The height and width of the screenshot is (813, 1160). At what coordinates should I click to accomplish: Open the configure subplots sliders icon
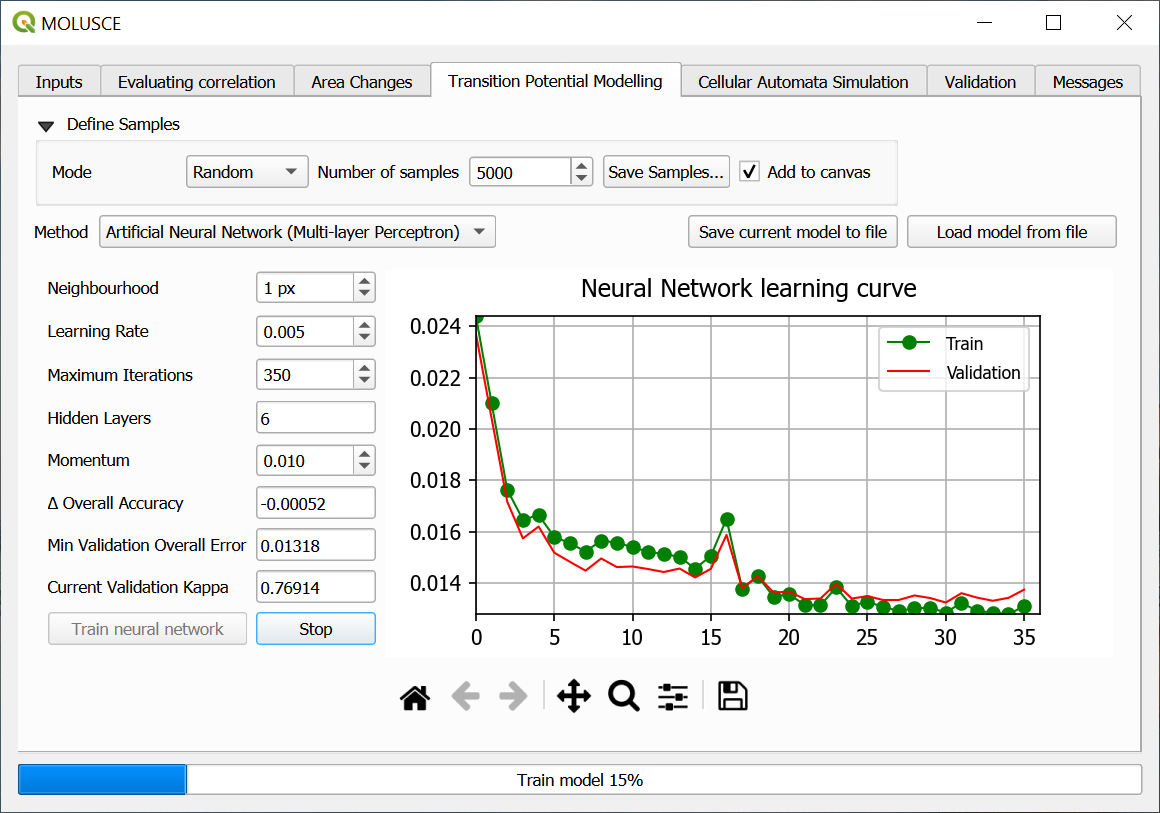click(672, 697)
